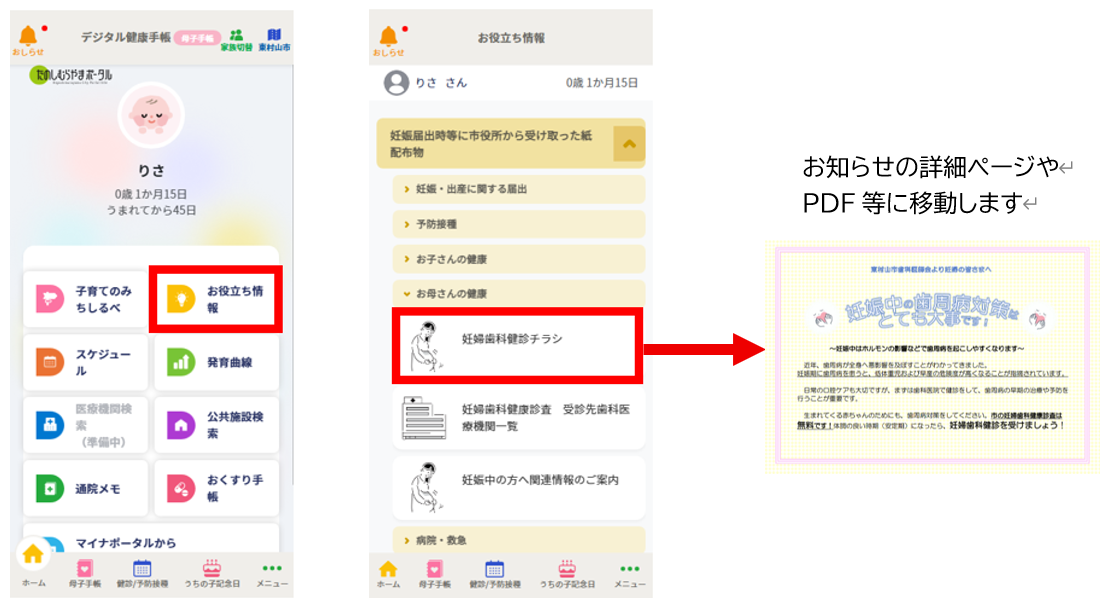The image size is (1117, 614).
Task: Open the おくすり手帳 tile
Action: 216,489
